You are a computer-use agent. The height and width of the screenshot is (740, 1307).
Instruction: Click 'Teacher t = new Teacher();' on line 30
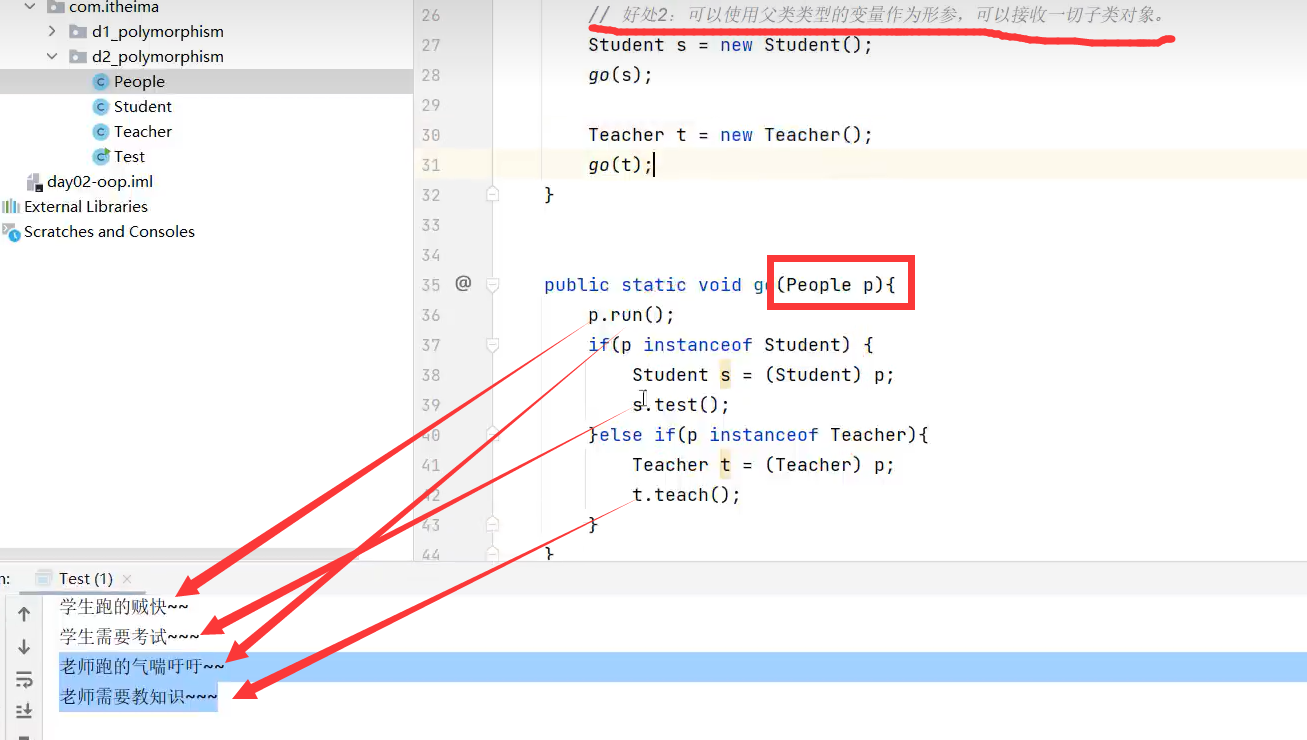(x=730, y=135)
